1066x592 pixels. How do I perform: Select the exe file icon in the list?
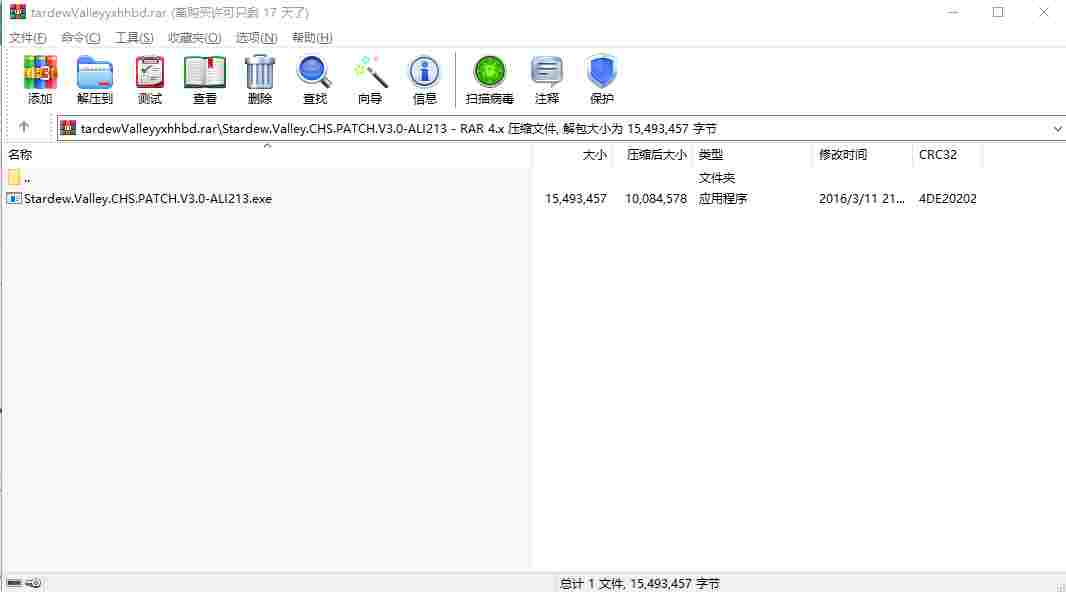point(14,198)
